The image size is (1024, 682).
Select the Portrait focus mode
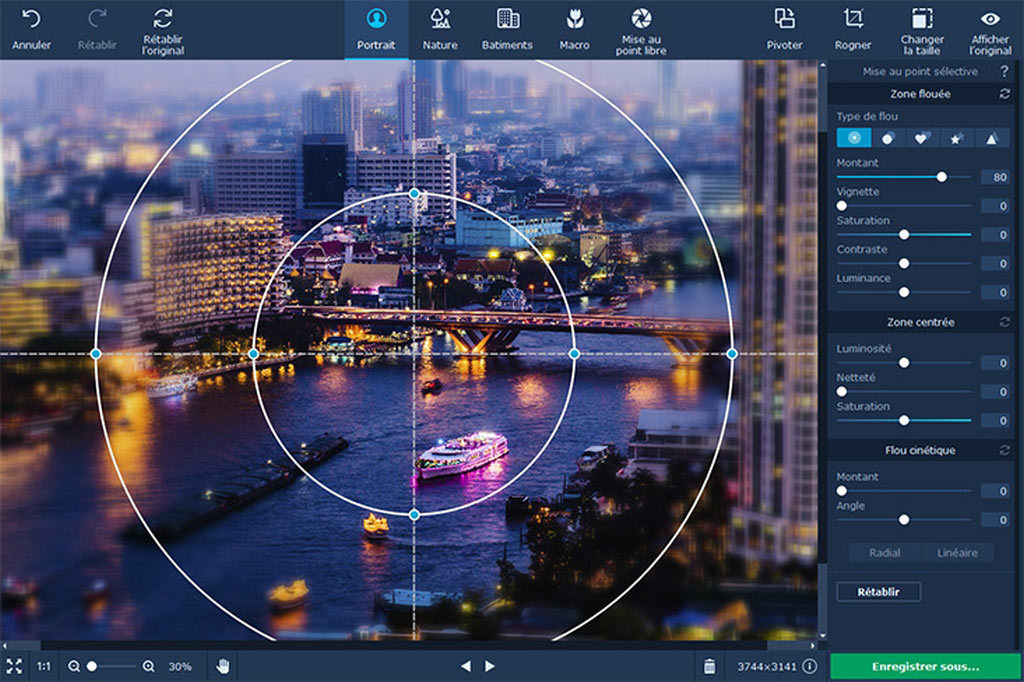(376, 30)
